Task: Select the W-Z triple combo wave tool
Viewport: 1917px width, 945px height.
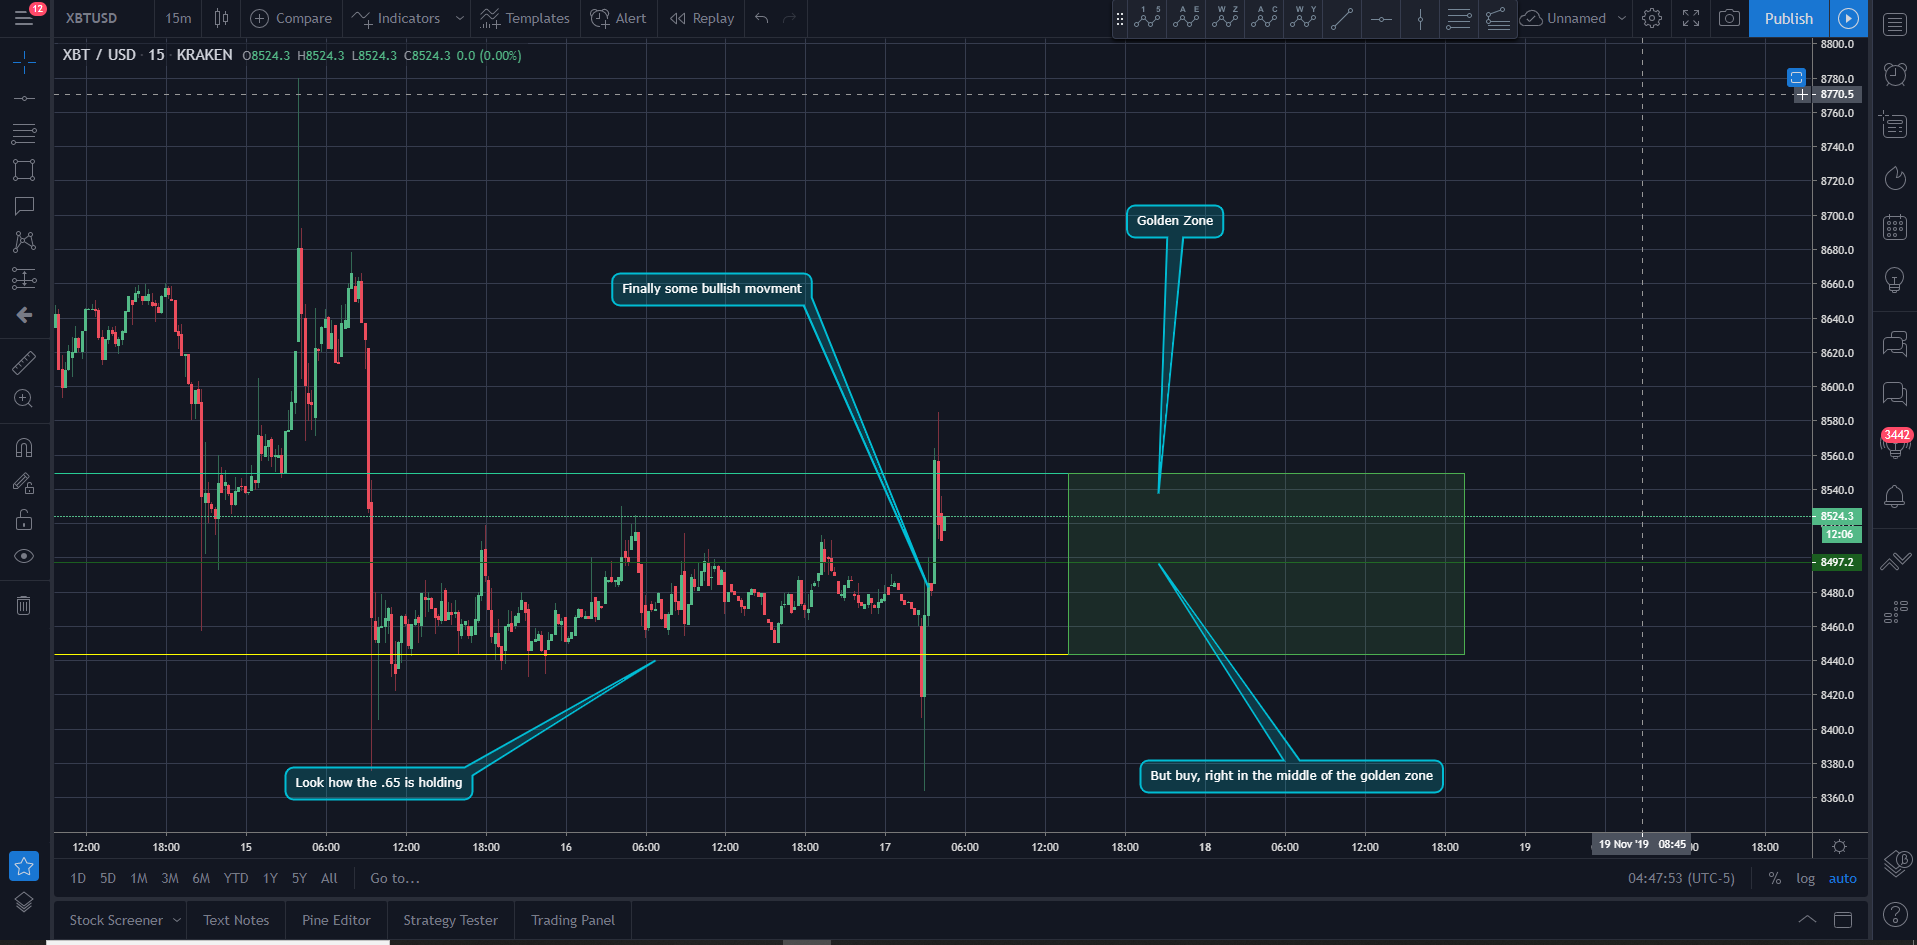Action: (1226, 17)
